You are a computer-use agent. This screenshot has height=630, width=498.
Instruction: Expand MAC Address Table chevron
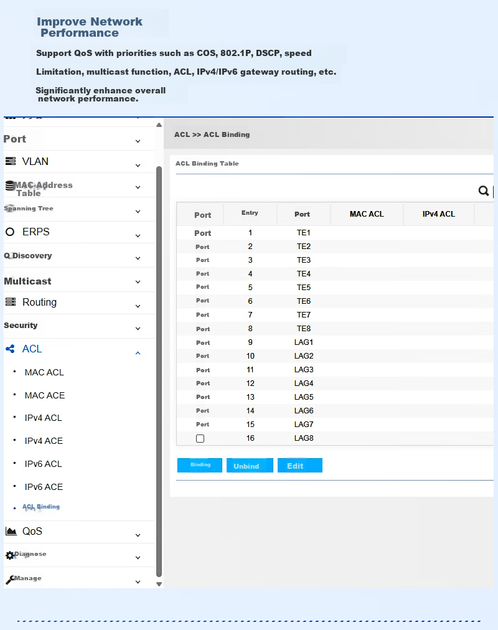pos(138,187)
